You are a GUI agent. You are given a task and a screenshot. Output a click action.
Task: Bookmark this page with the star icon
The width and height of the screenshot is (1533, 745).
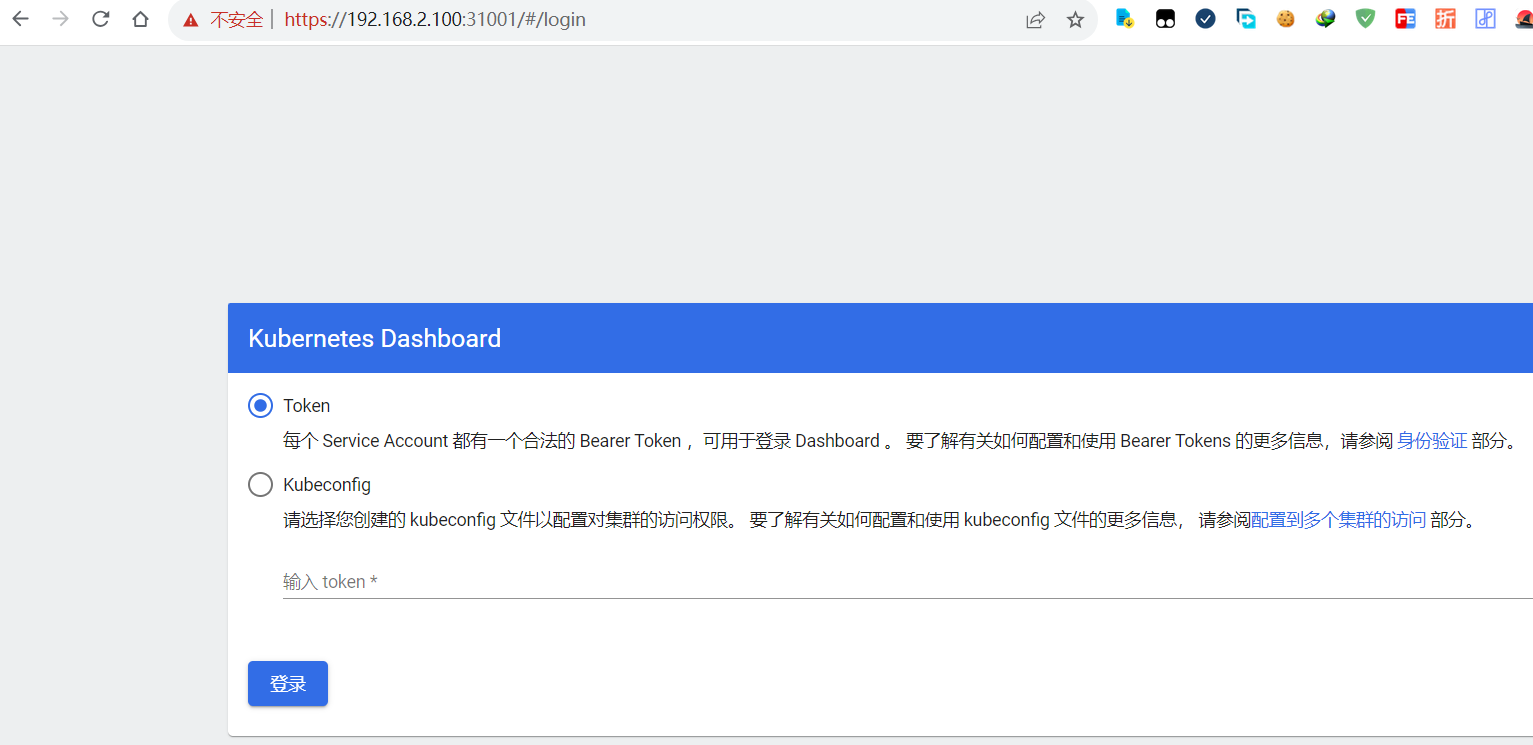coord(1075,20)
